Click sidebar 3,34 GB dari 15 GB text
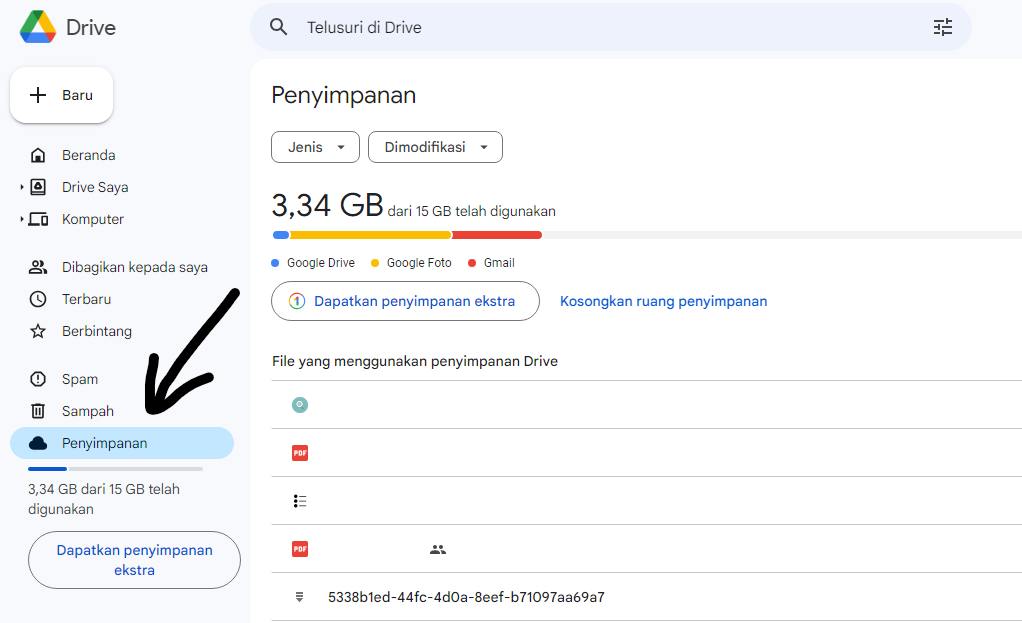Viewport: 1022px width, 623px height. 104,499
